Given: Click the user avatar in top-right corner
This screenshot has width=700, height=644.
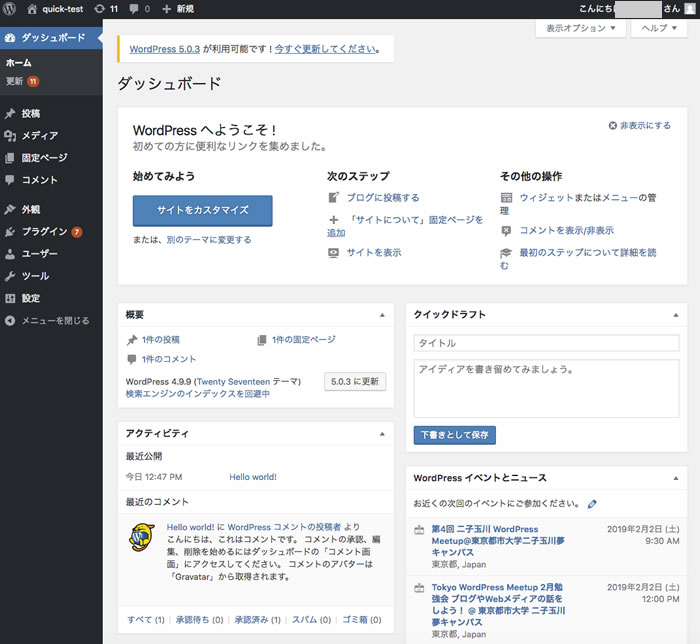Looking at the screenshot, I should pos(690,9).
